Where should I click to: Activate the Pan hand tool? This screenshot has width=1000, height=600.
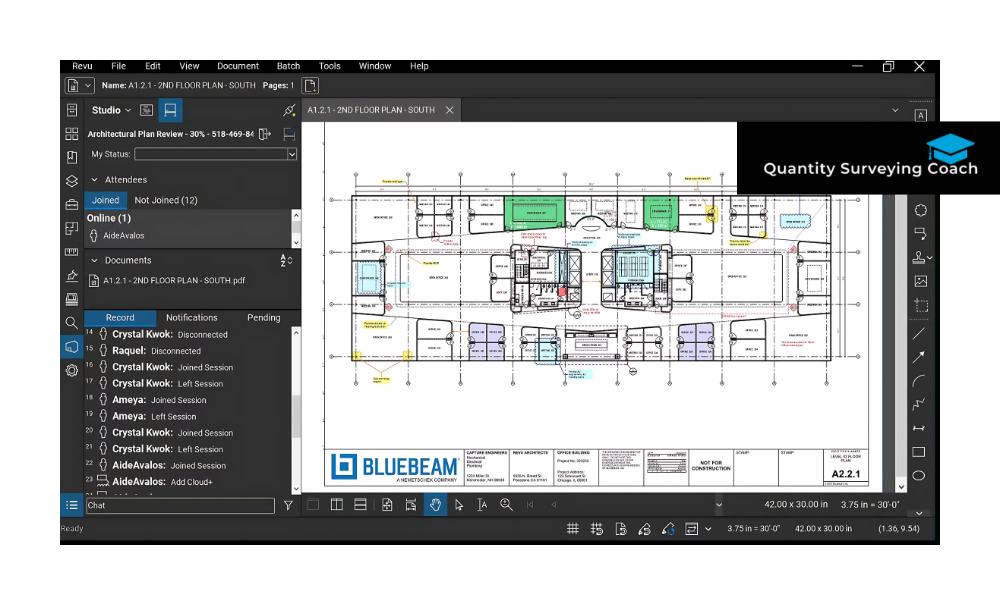click(x=435, y=505)
